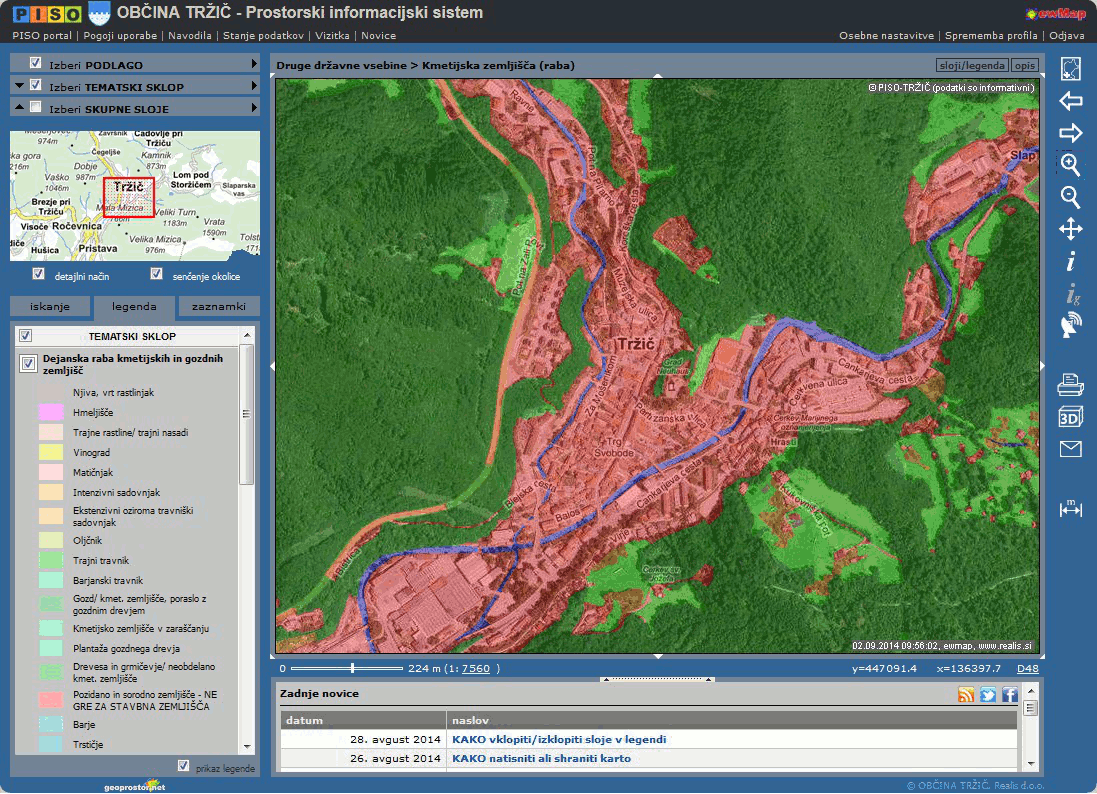Uncheck the 'detajlni način' checkbox
The width and height of the screenshot is (1097, 794).
click(x=38, y=274)
